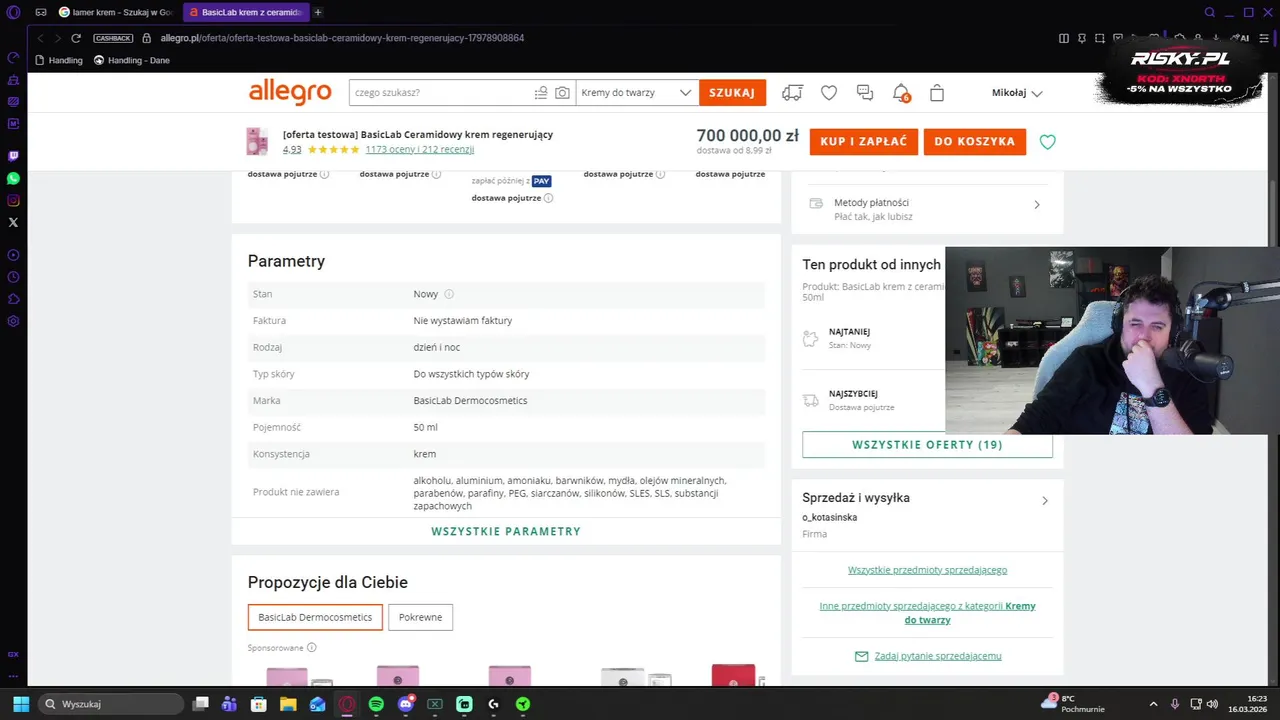
Task: Open the messages chat icon
Action: [x=865, y=93]
